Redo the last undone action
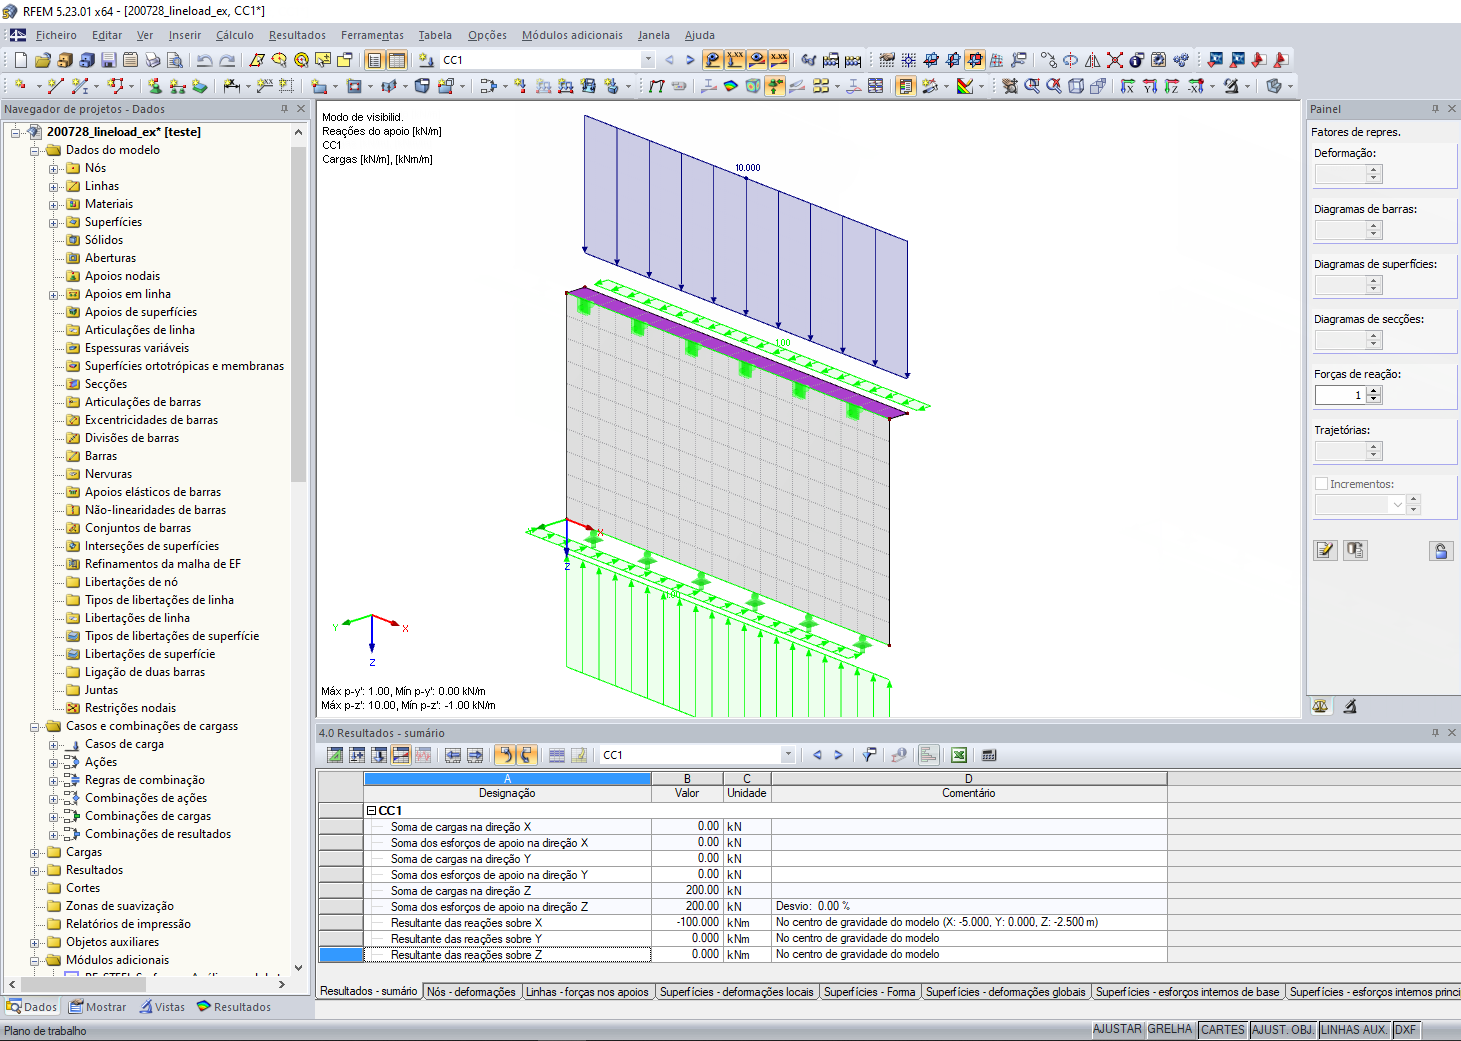The height and width of the screenshot is (1041, 1461). 227,60
